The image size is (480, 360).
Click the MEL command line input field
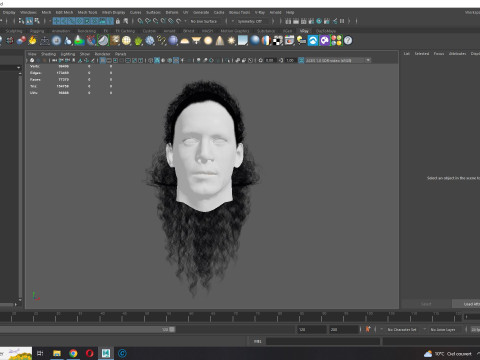[x=323, y=341]
